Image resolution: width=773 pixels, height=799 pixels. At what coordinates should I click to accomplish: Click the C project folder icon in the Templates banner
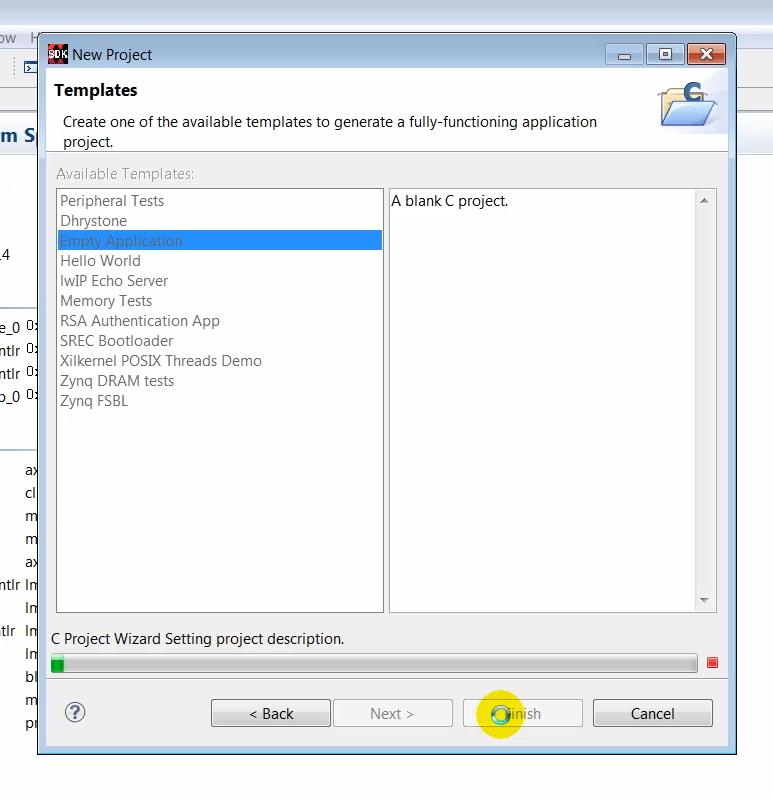click(687, 104)
